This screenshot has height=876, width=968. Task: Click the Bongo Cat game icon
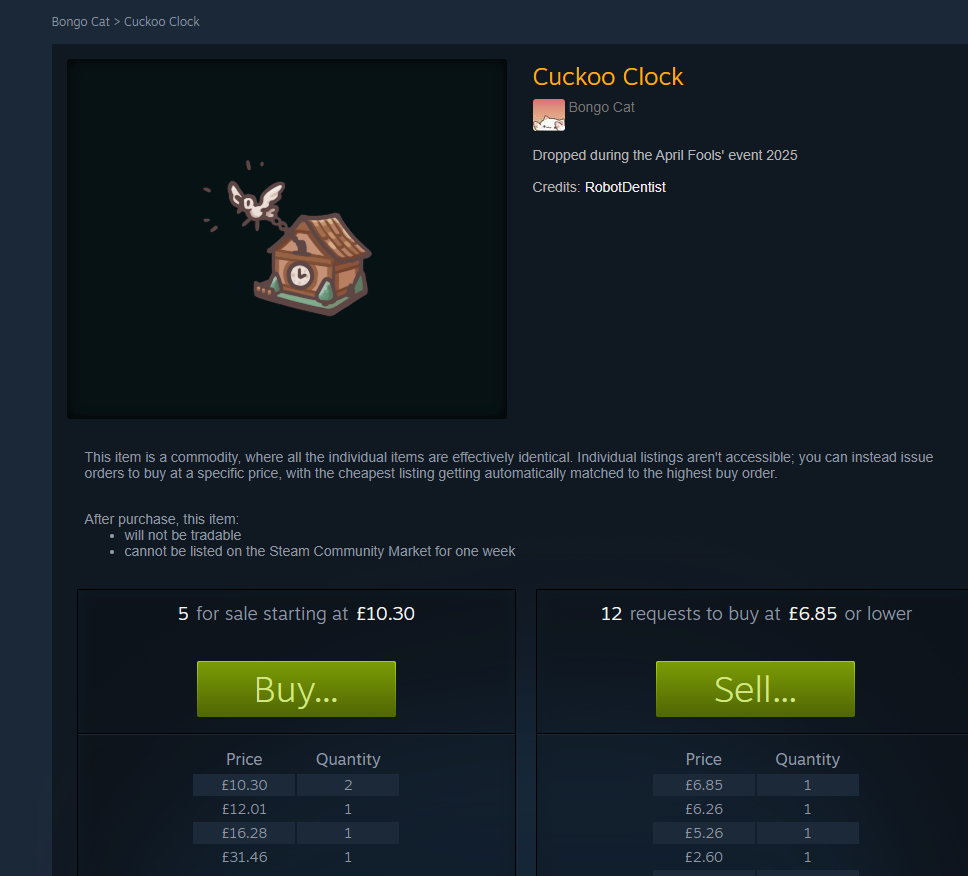click(548, 115)
